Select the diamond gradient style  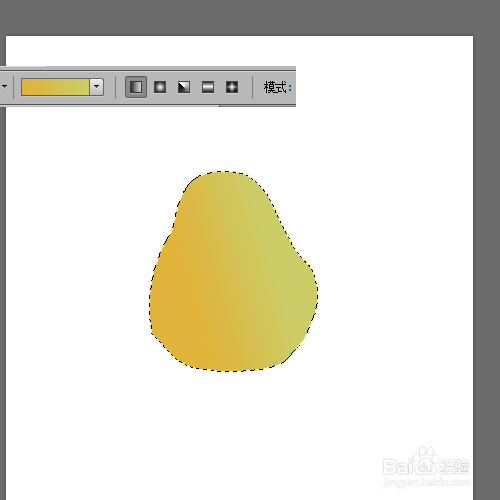(x=232, y=87)
